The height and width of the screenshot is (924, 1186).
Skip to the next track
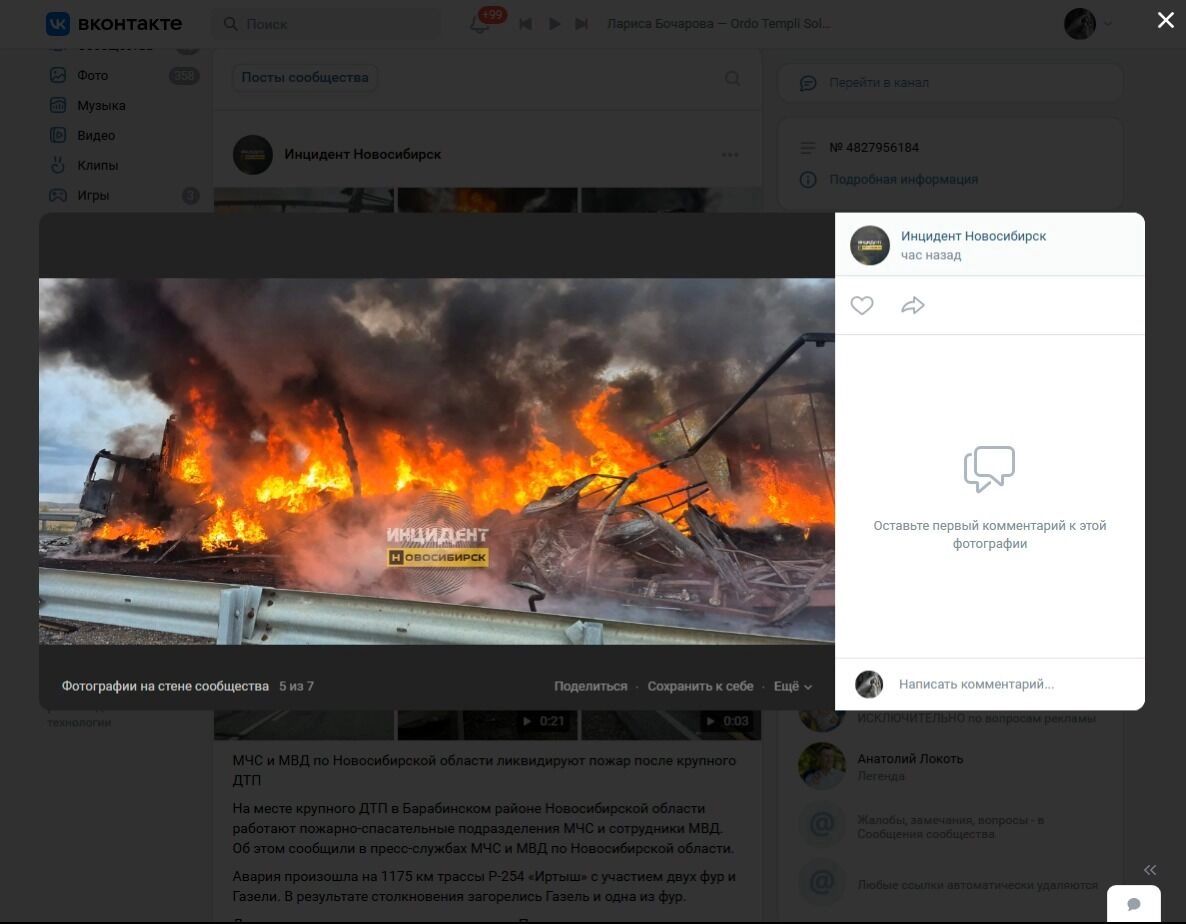[x=581, y=24]
